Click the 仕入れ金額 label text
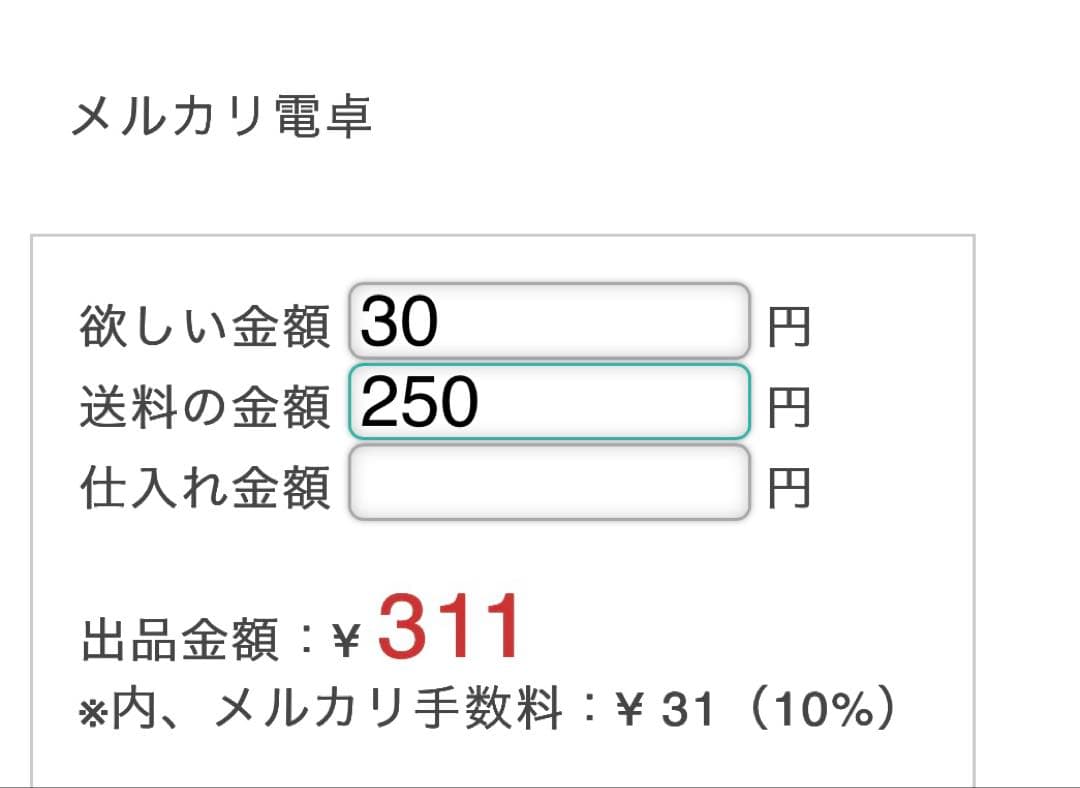The width and height of the screenshot is (1080, 788). pos(205,488)
